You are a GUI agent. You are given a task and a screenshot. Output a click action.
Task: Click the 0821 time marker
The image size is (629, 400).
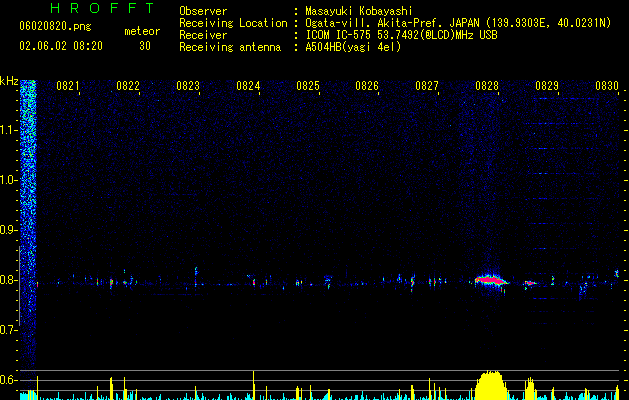click(x=67, y=86)
